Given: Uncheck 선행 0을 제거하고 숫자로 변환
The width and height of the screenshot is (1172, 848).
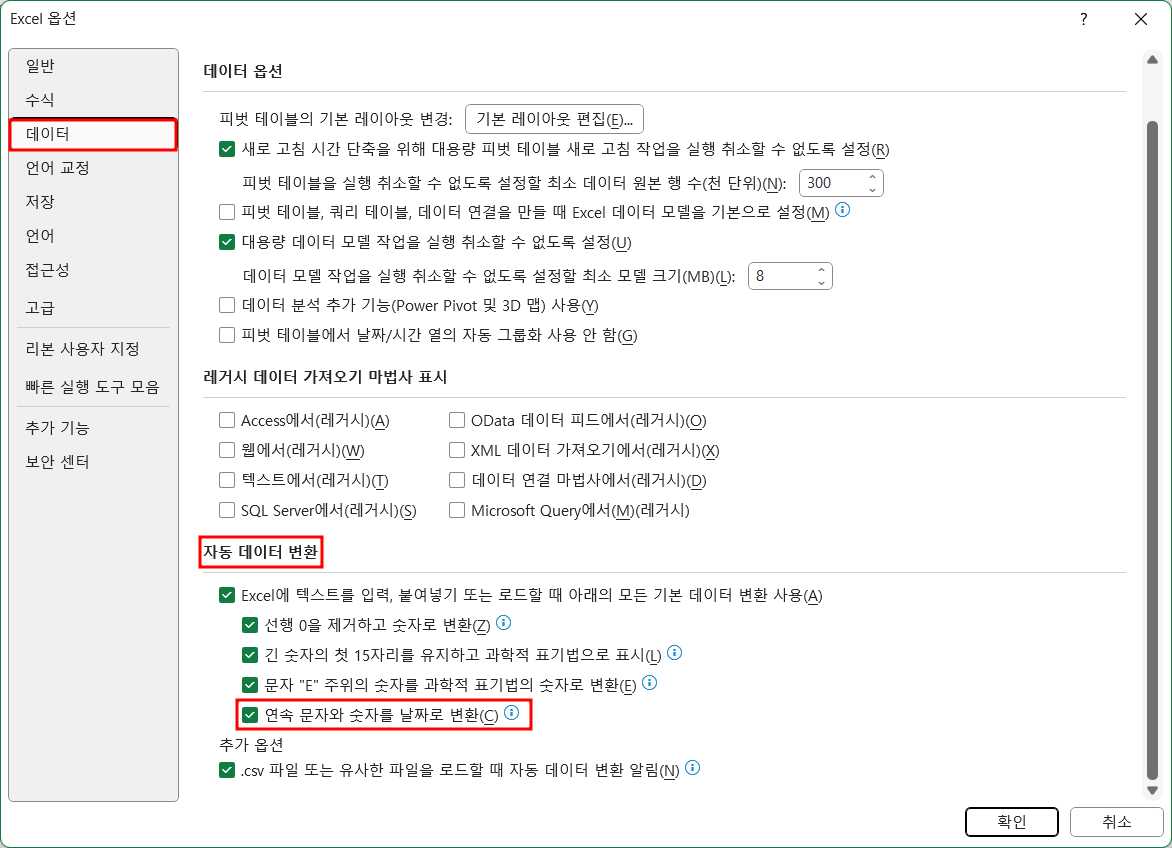Looking at the screenshot, I should (250, 625).
